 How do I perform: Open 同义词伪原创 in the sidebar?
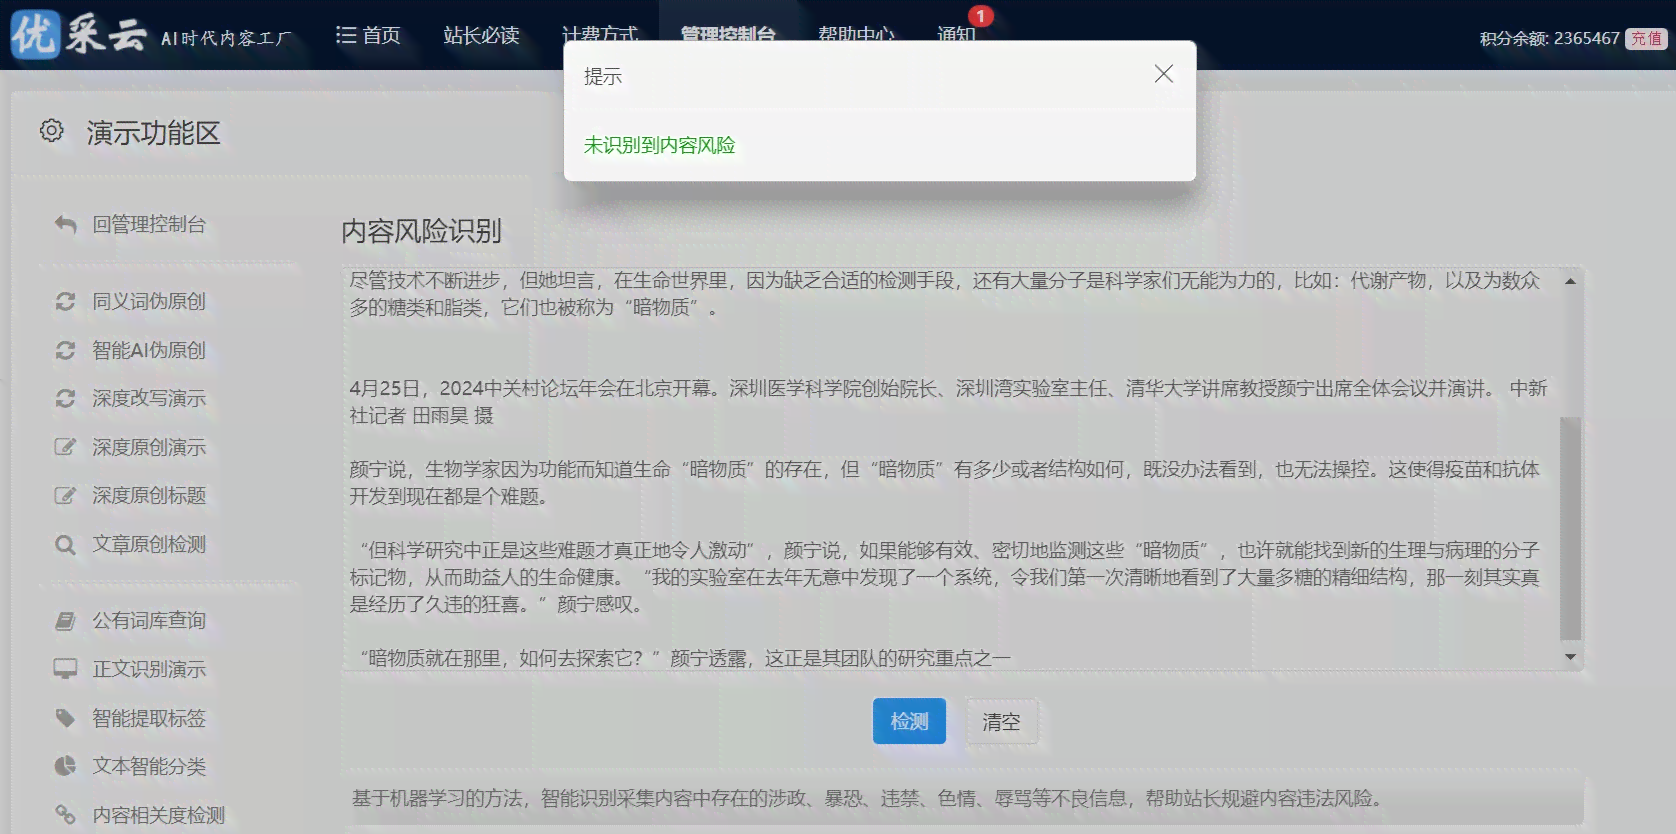149,301
